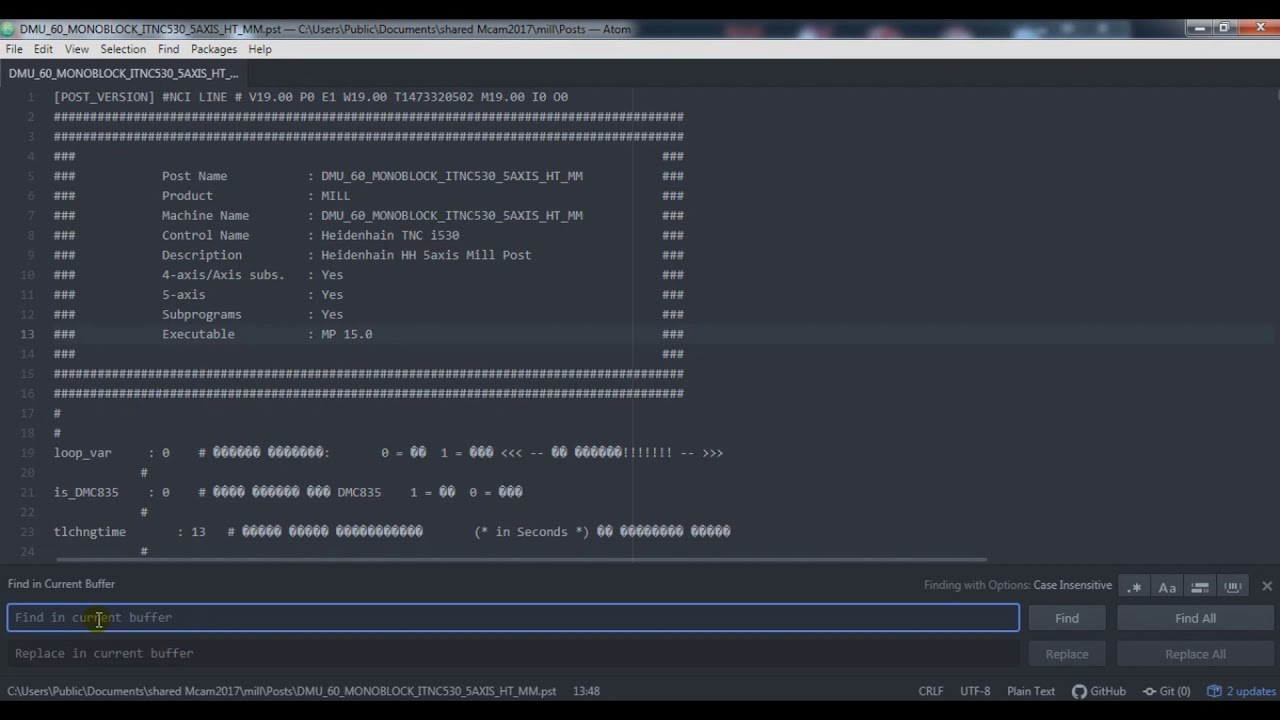This screenshot has height=720, width=1280.
Task: Click the 'Post Name' label in editor
Action: 195,176
